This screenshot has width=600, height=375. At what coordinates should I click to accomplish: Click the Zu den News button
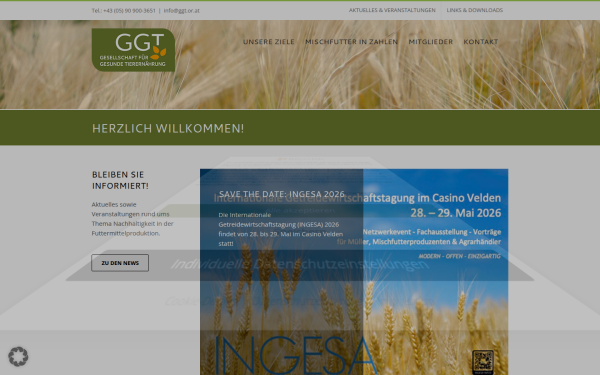click(120, 263)
